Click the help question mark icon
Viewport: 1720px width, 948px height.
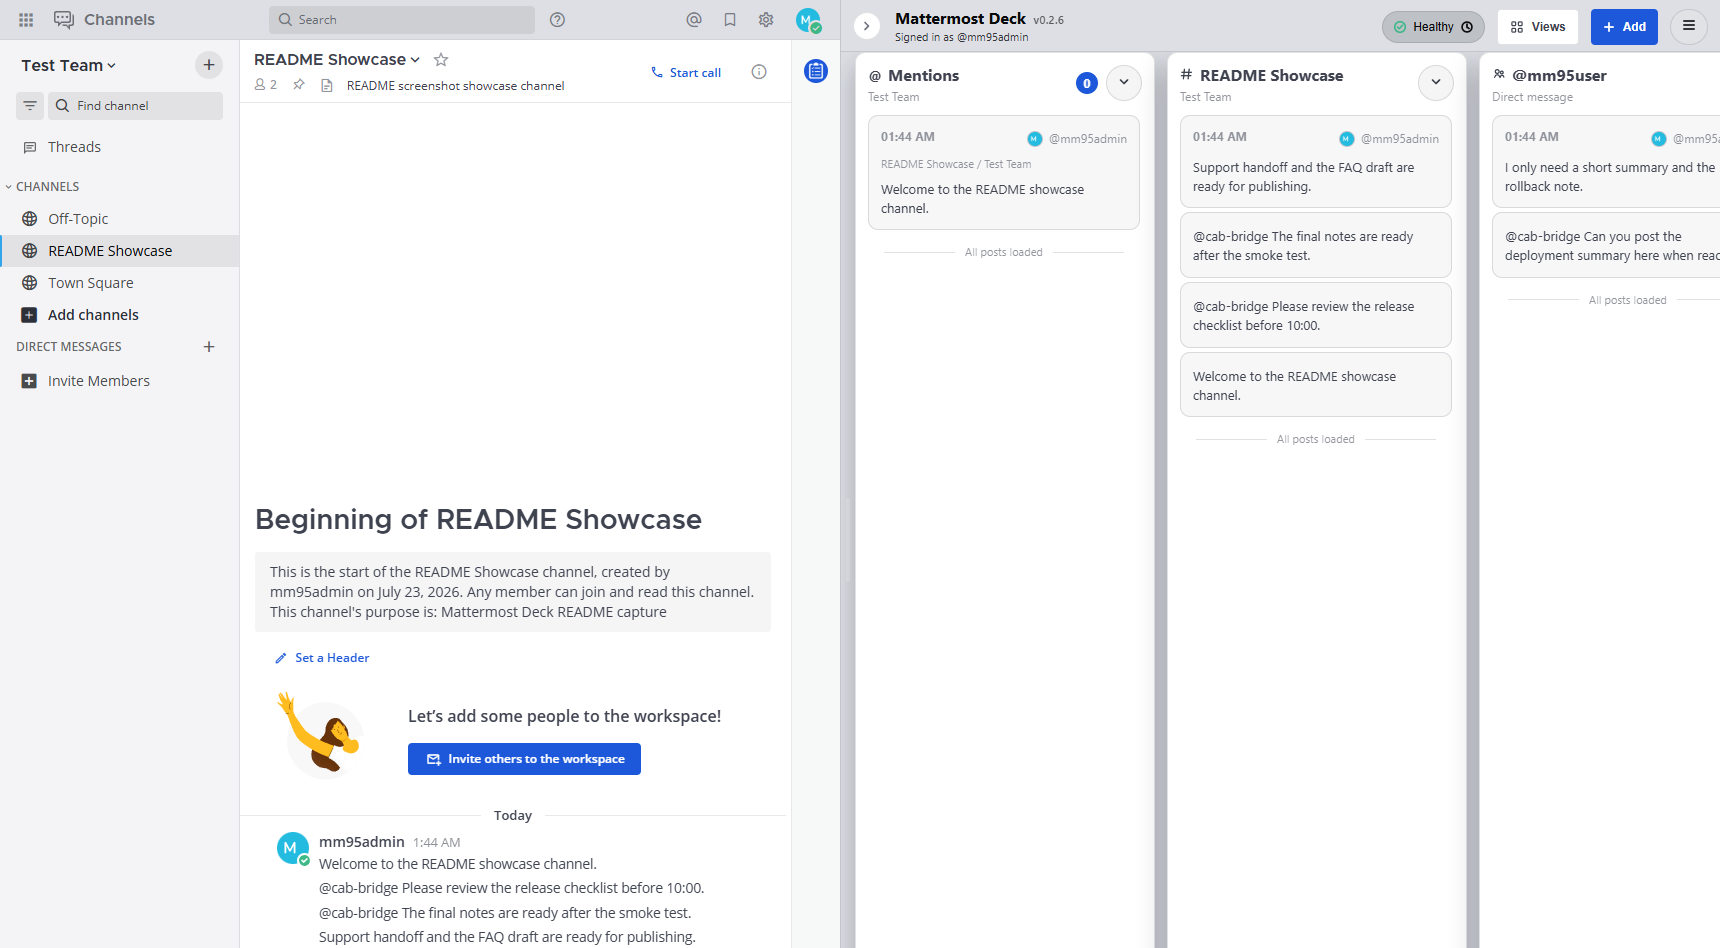558,20
